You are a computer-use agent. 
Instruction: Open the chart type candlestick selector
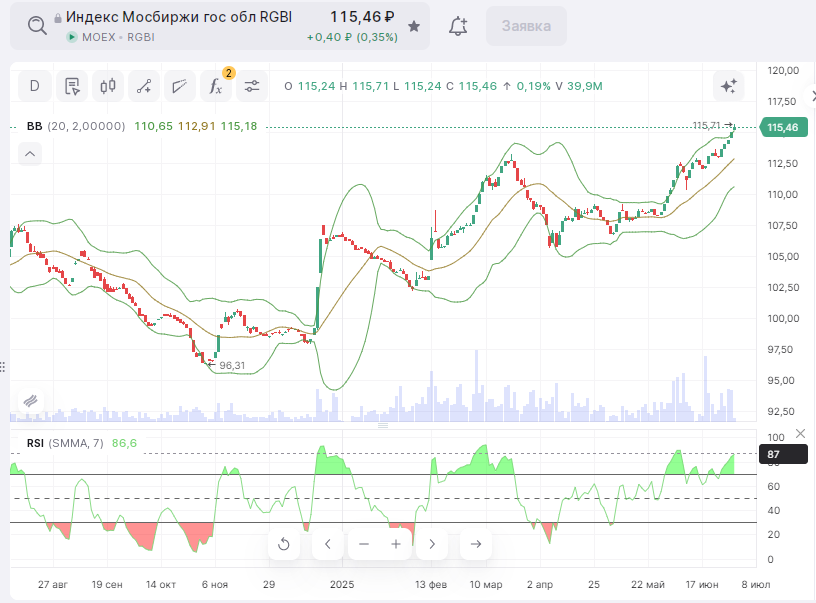point(108,86)
